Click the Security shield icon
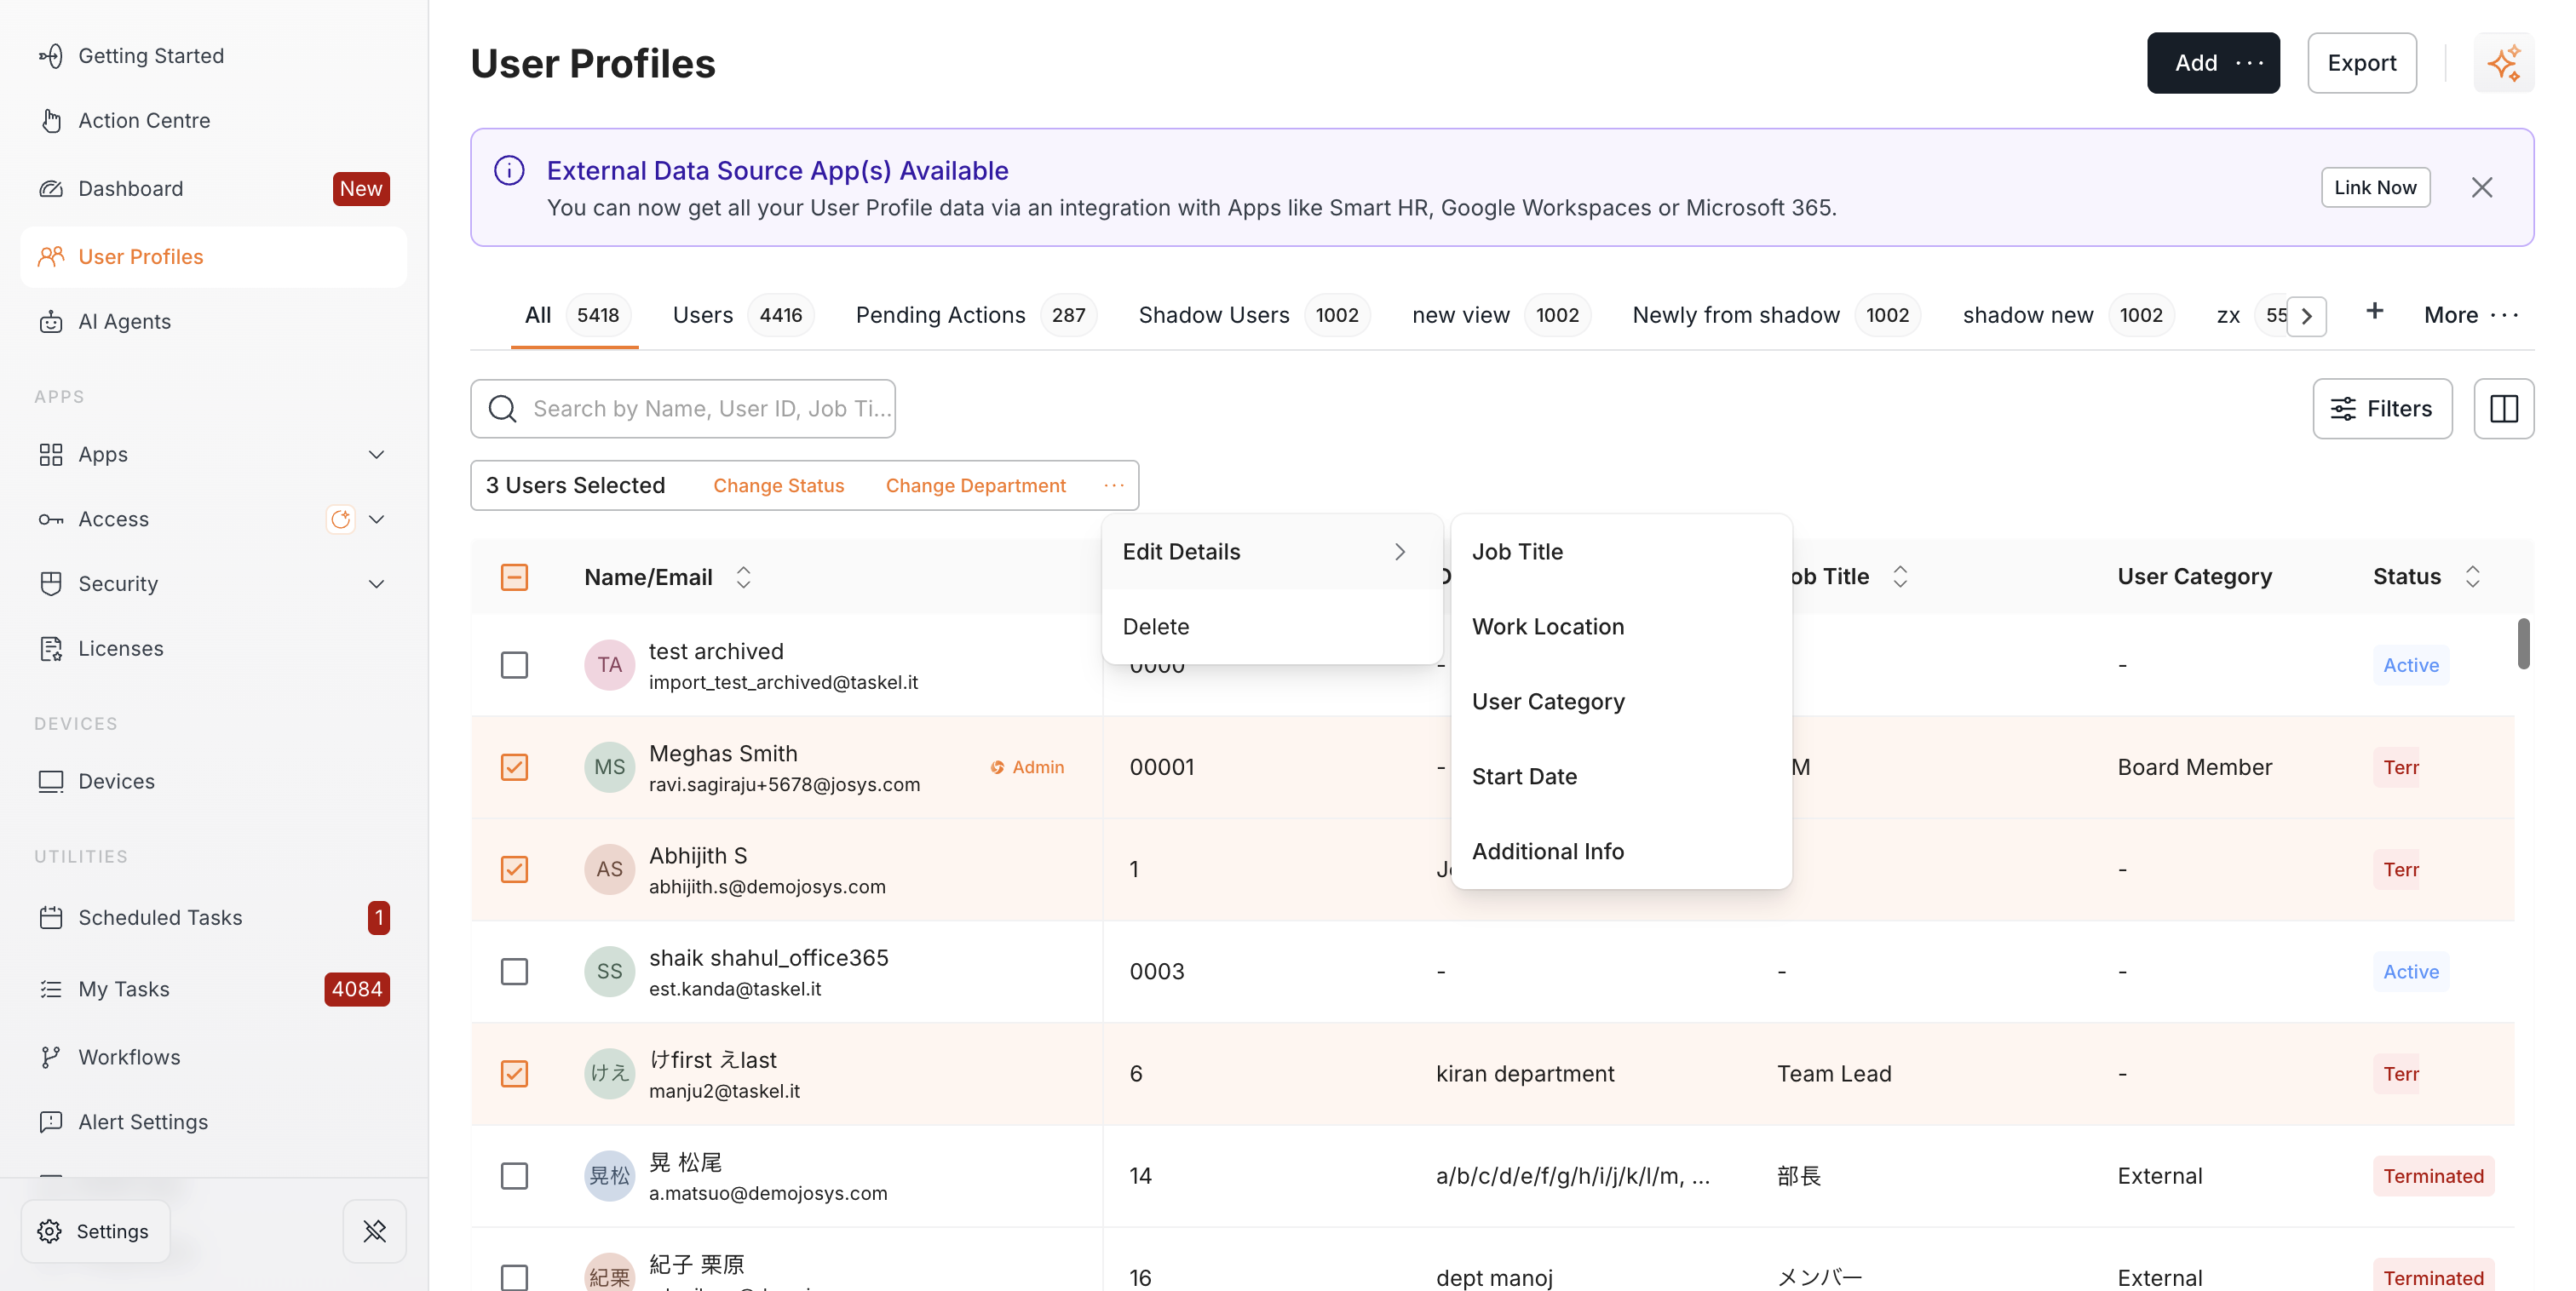 tap(51, 584)
